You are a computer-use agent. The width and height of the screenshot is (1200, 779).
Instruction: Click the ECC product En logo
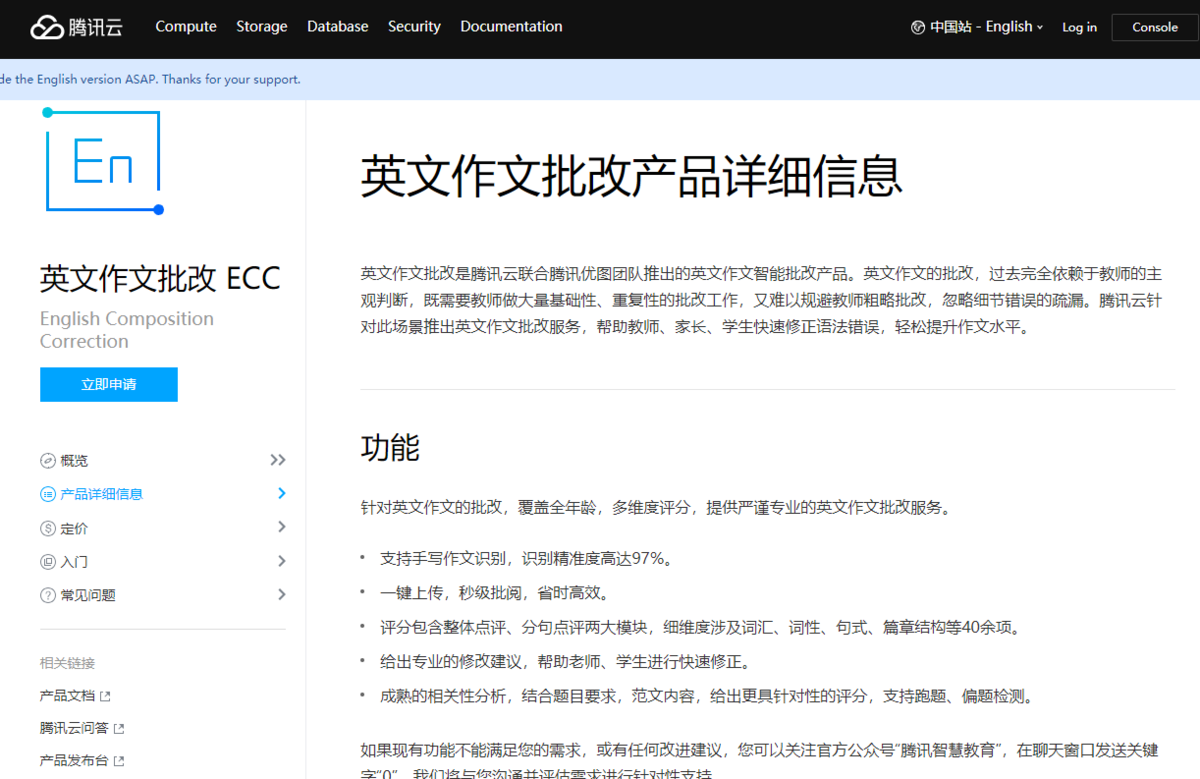pyautogui.click(x=103, y=161)
